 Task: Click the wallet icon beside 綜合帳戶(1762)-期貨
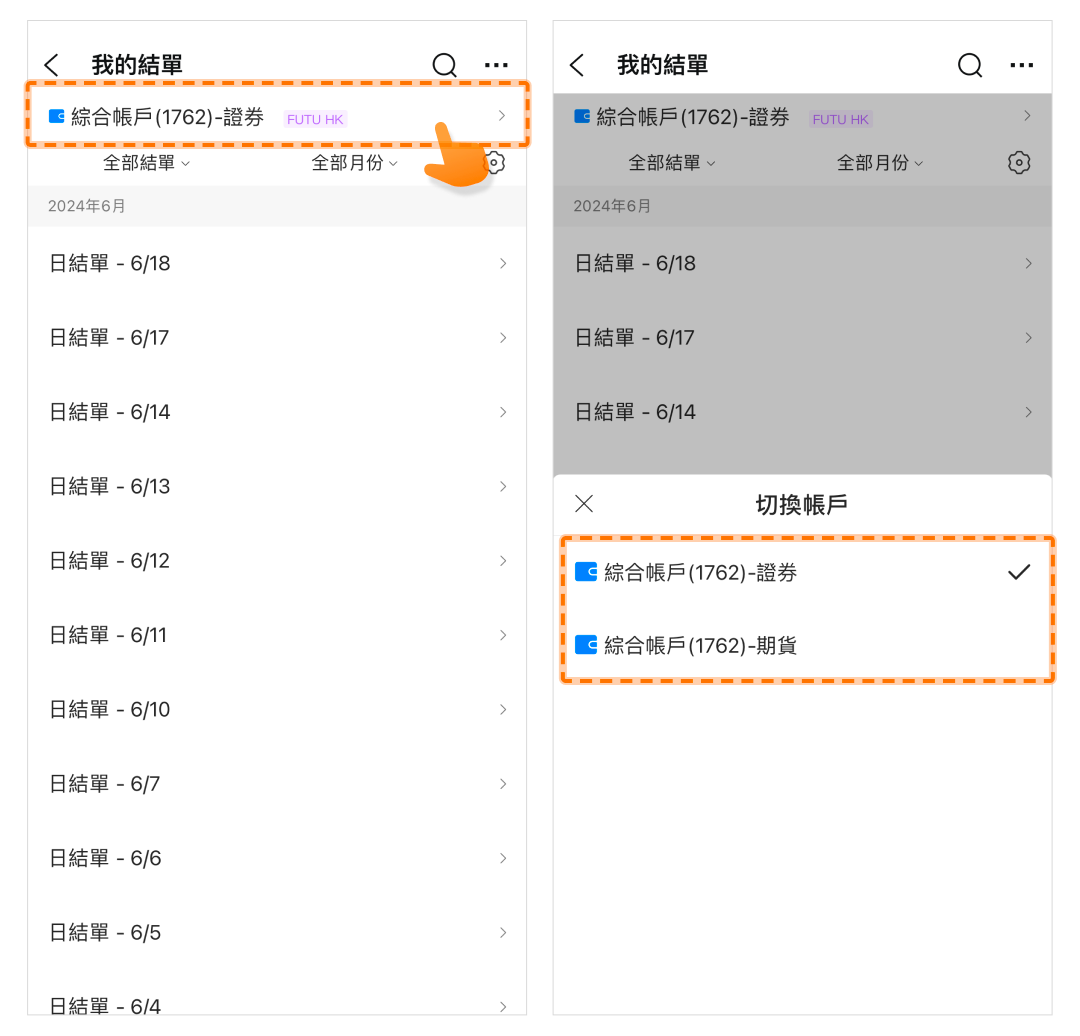coord(586,645)
